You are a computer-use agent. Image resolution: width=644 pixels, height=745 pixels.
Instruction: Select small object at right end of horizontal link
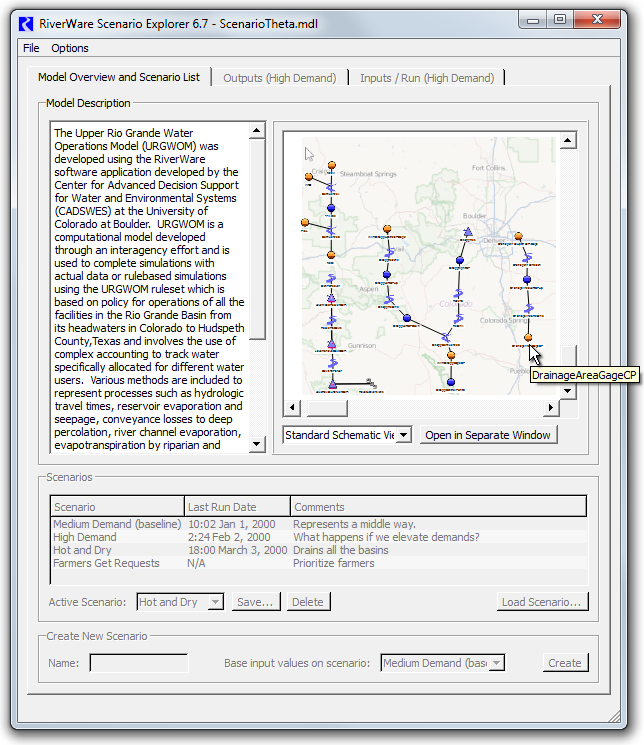371,383
